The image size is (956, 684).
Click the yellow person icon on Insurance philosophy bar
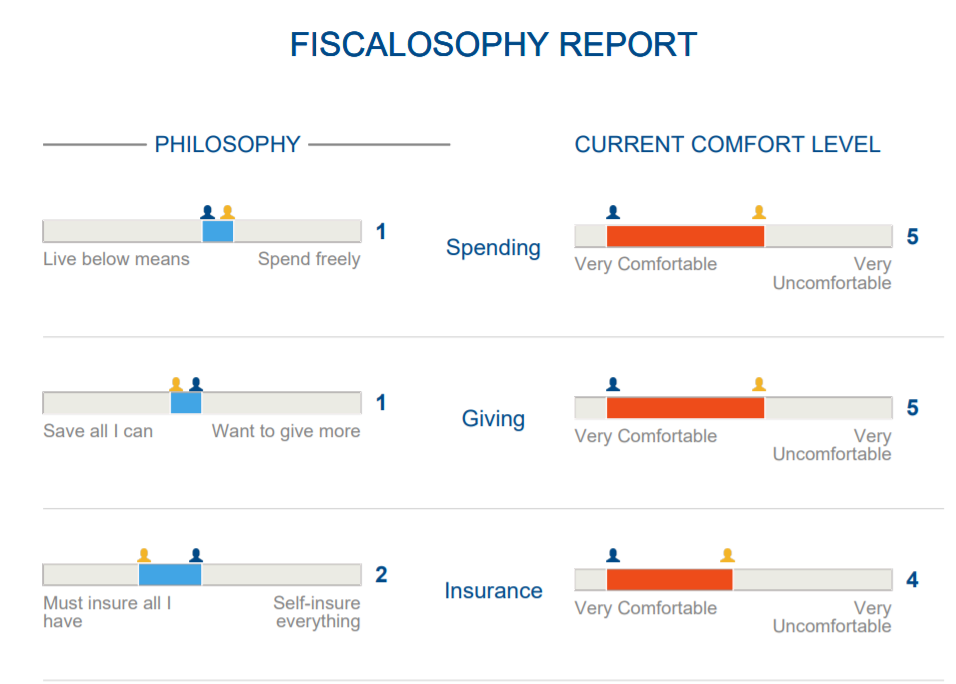click(x=144, y=555)
